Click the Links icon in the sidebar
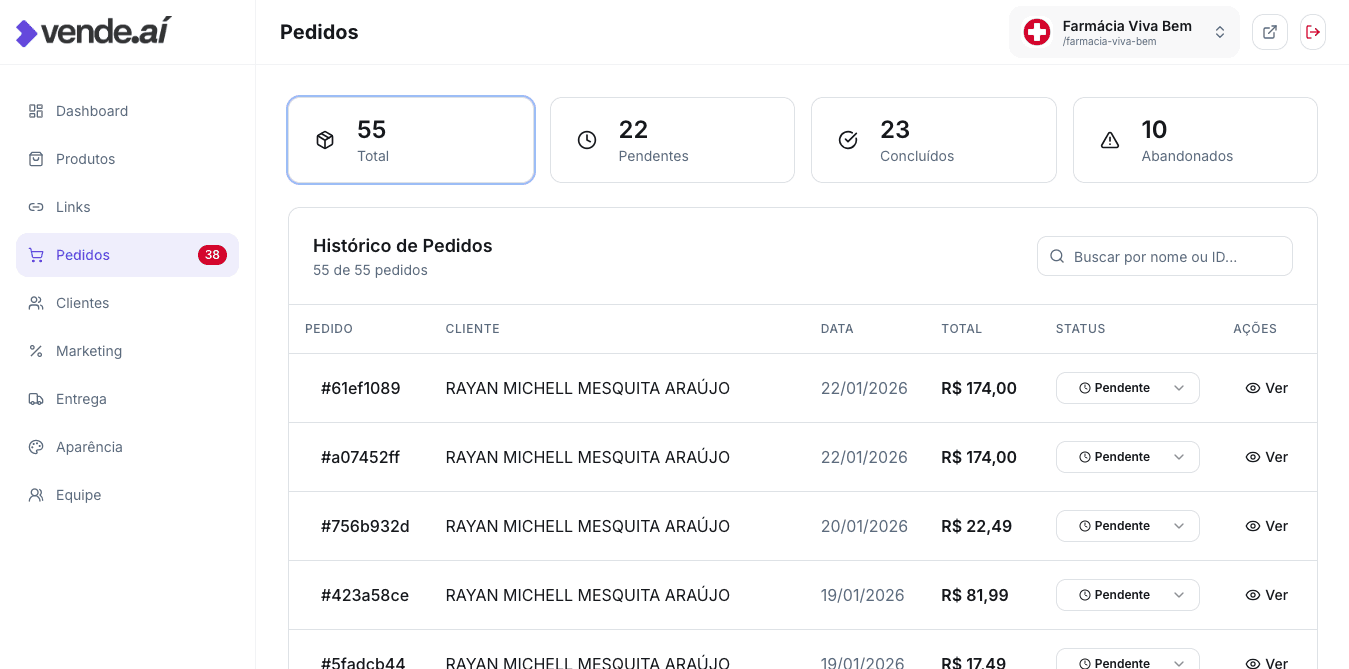 click(x=36, y=207)
